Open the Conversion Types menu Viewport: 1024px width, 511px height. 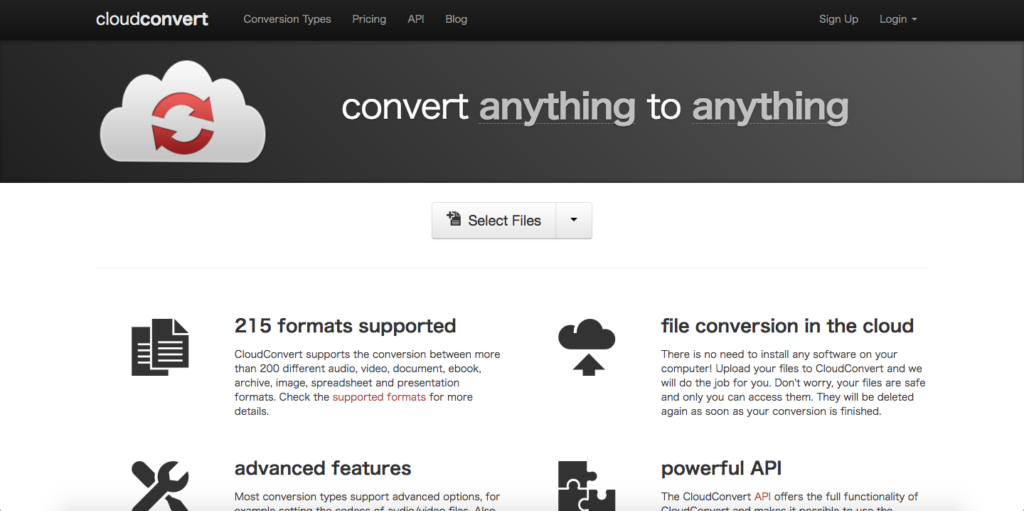tap(287, 19)
